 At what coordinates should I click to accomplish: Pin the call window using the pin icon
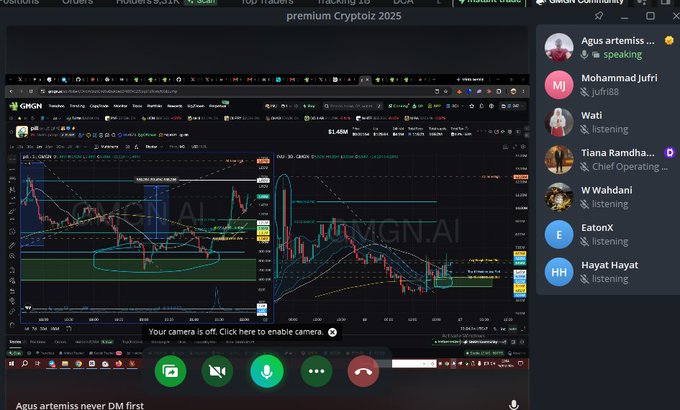tap(599, 16)
